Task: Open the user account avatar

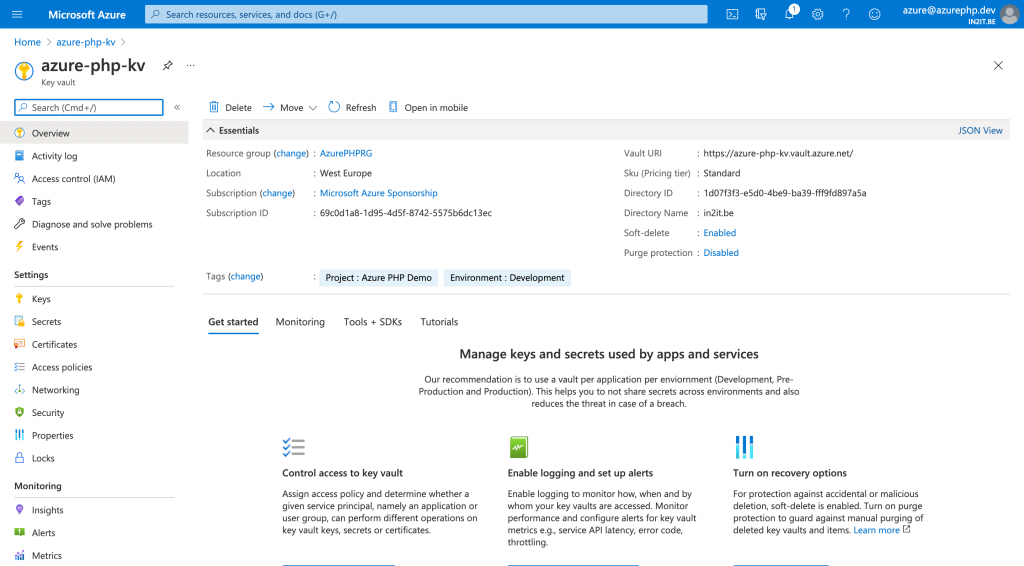Action: pos(1010,14)
